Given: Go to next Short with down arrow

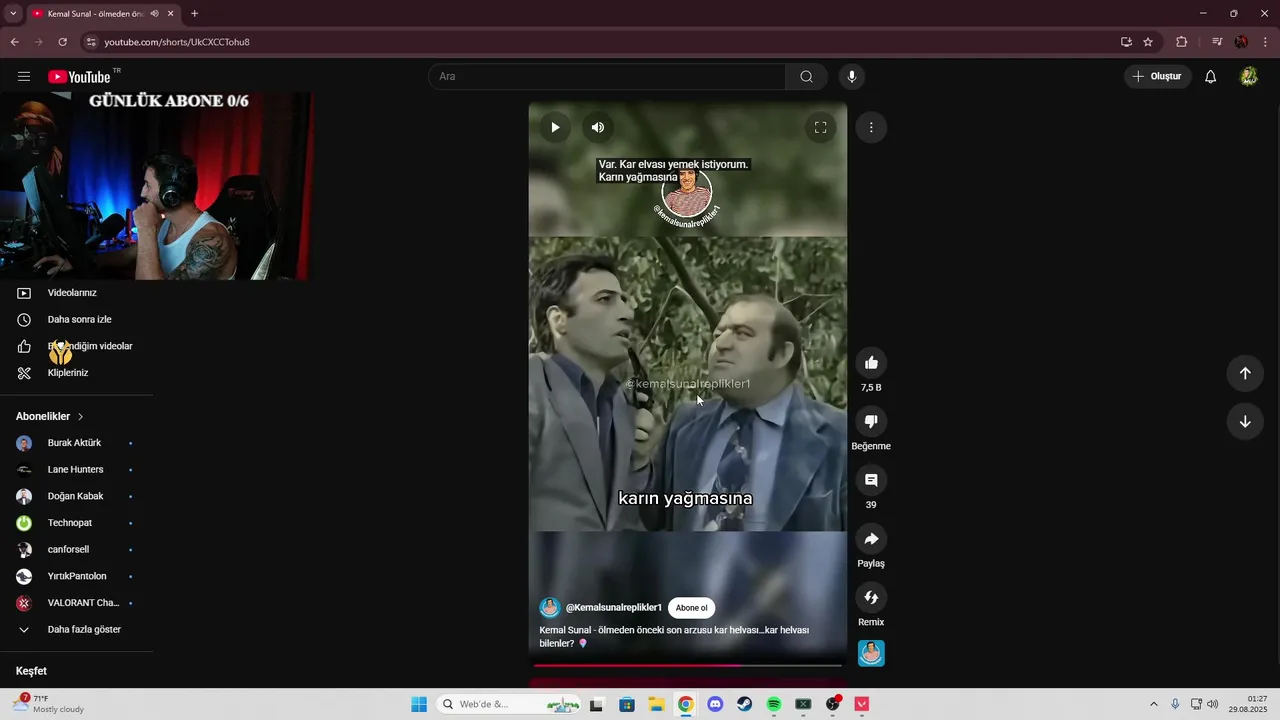Looking at the screenshot, I should click(x=1245, y=421).
